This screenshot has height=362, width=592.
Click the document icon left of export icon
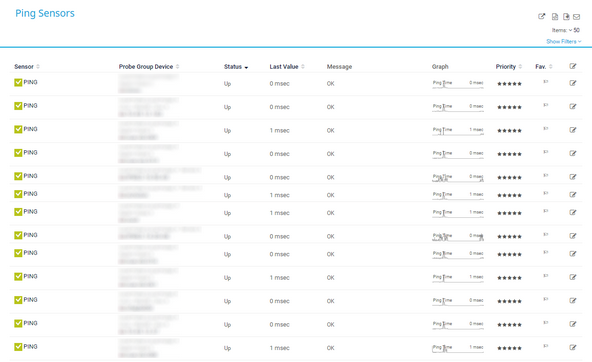[555, 16]
